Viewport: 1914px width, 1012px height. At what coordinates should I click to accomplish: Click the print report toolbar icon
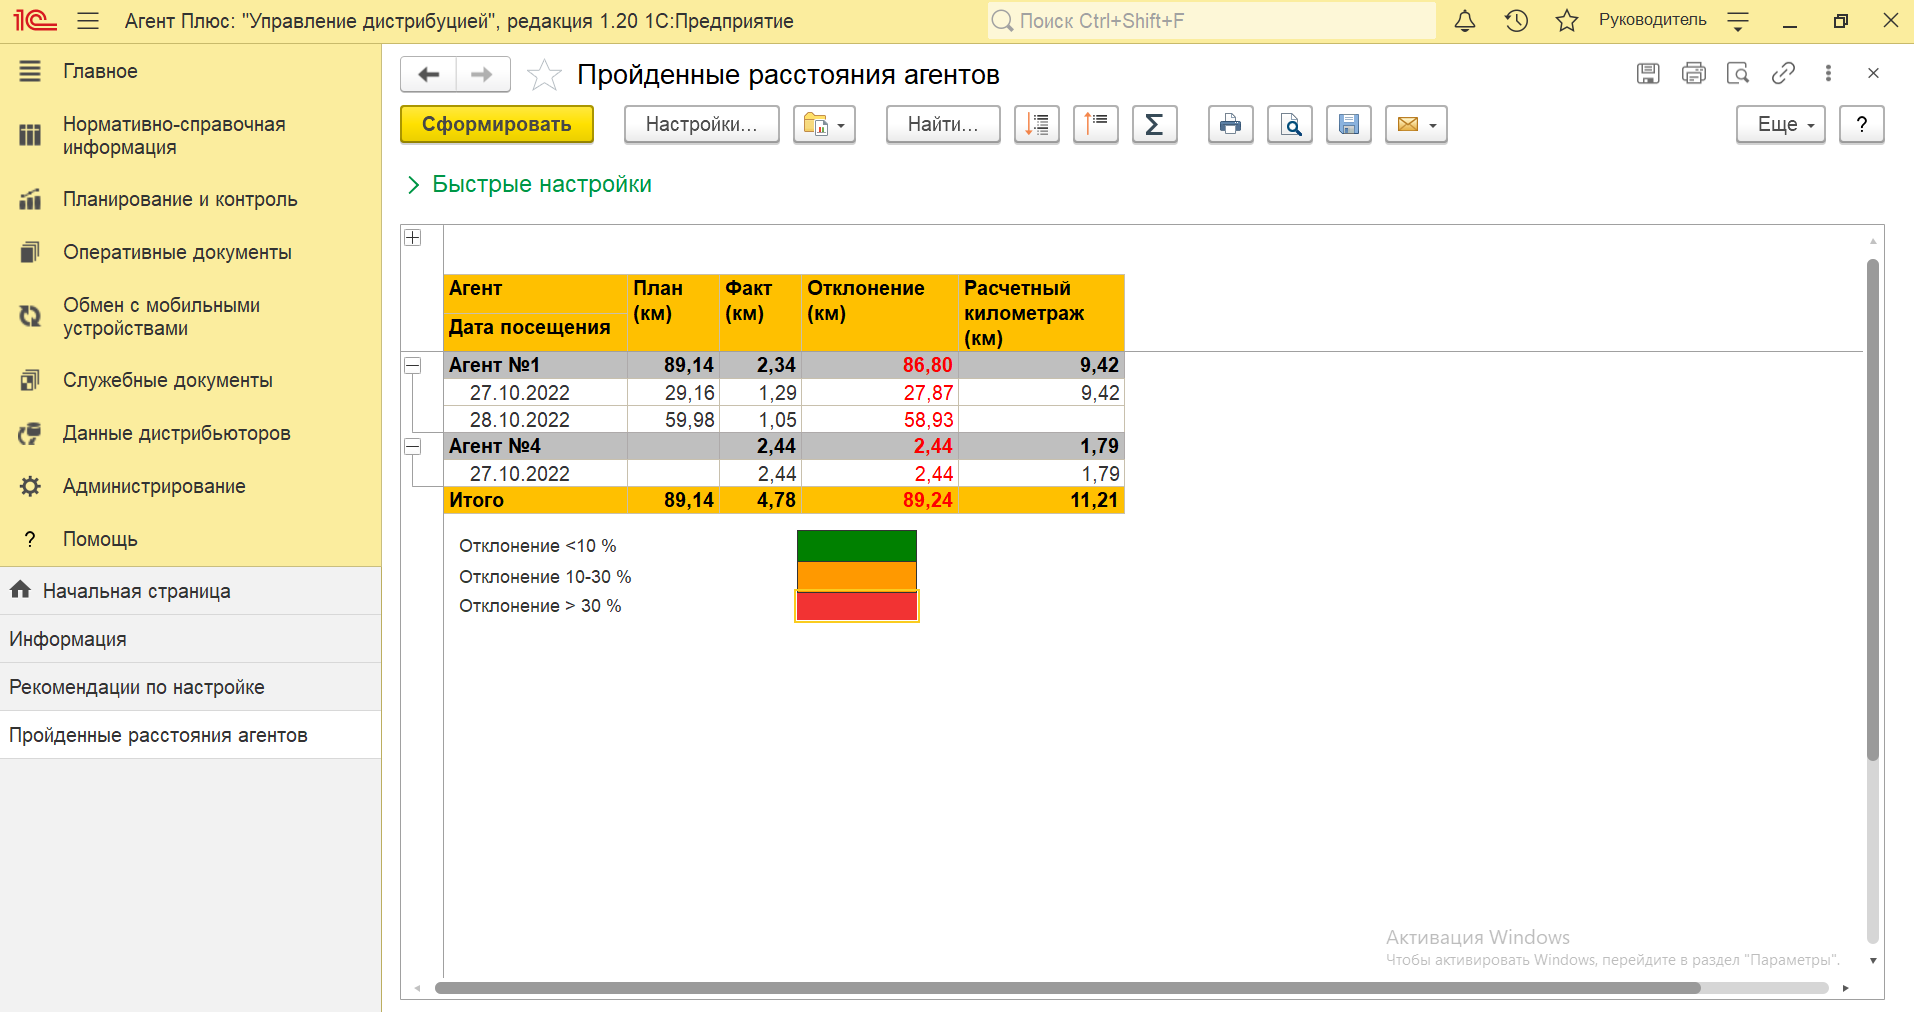[x=1230, y=124]
